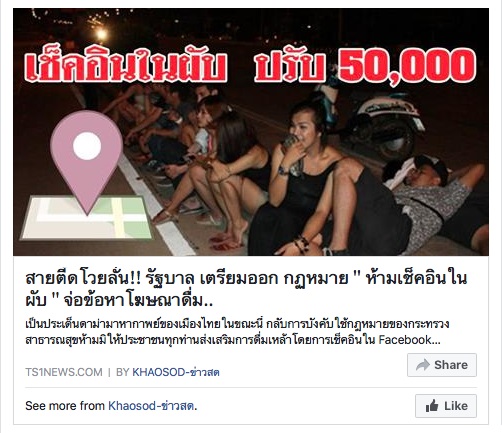
Task: Click the Like button
Action: [446, 406]
